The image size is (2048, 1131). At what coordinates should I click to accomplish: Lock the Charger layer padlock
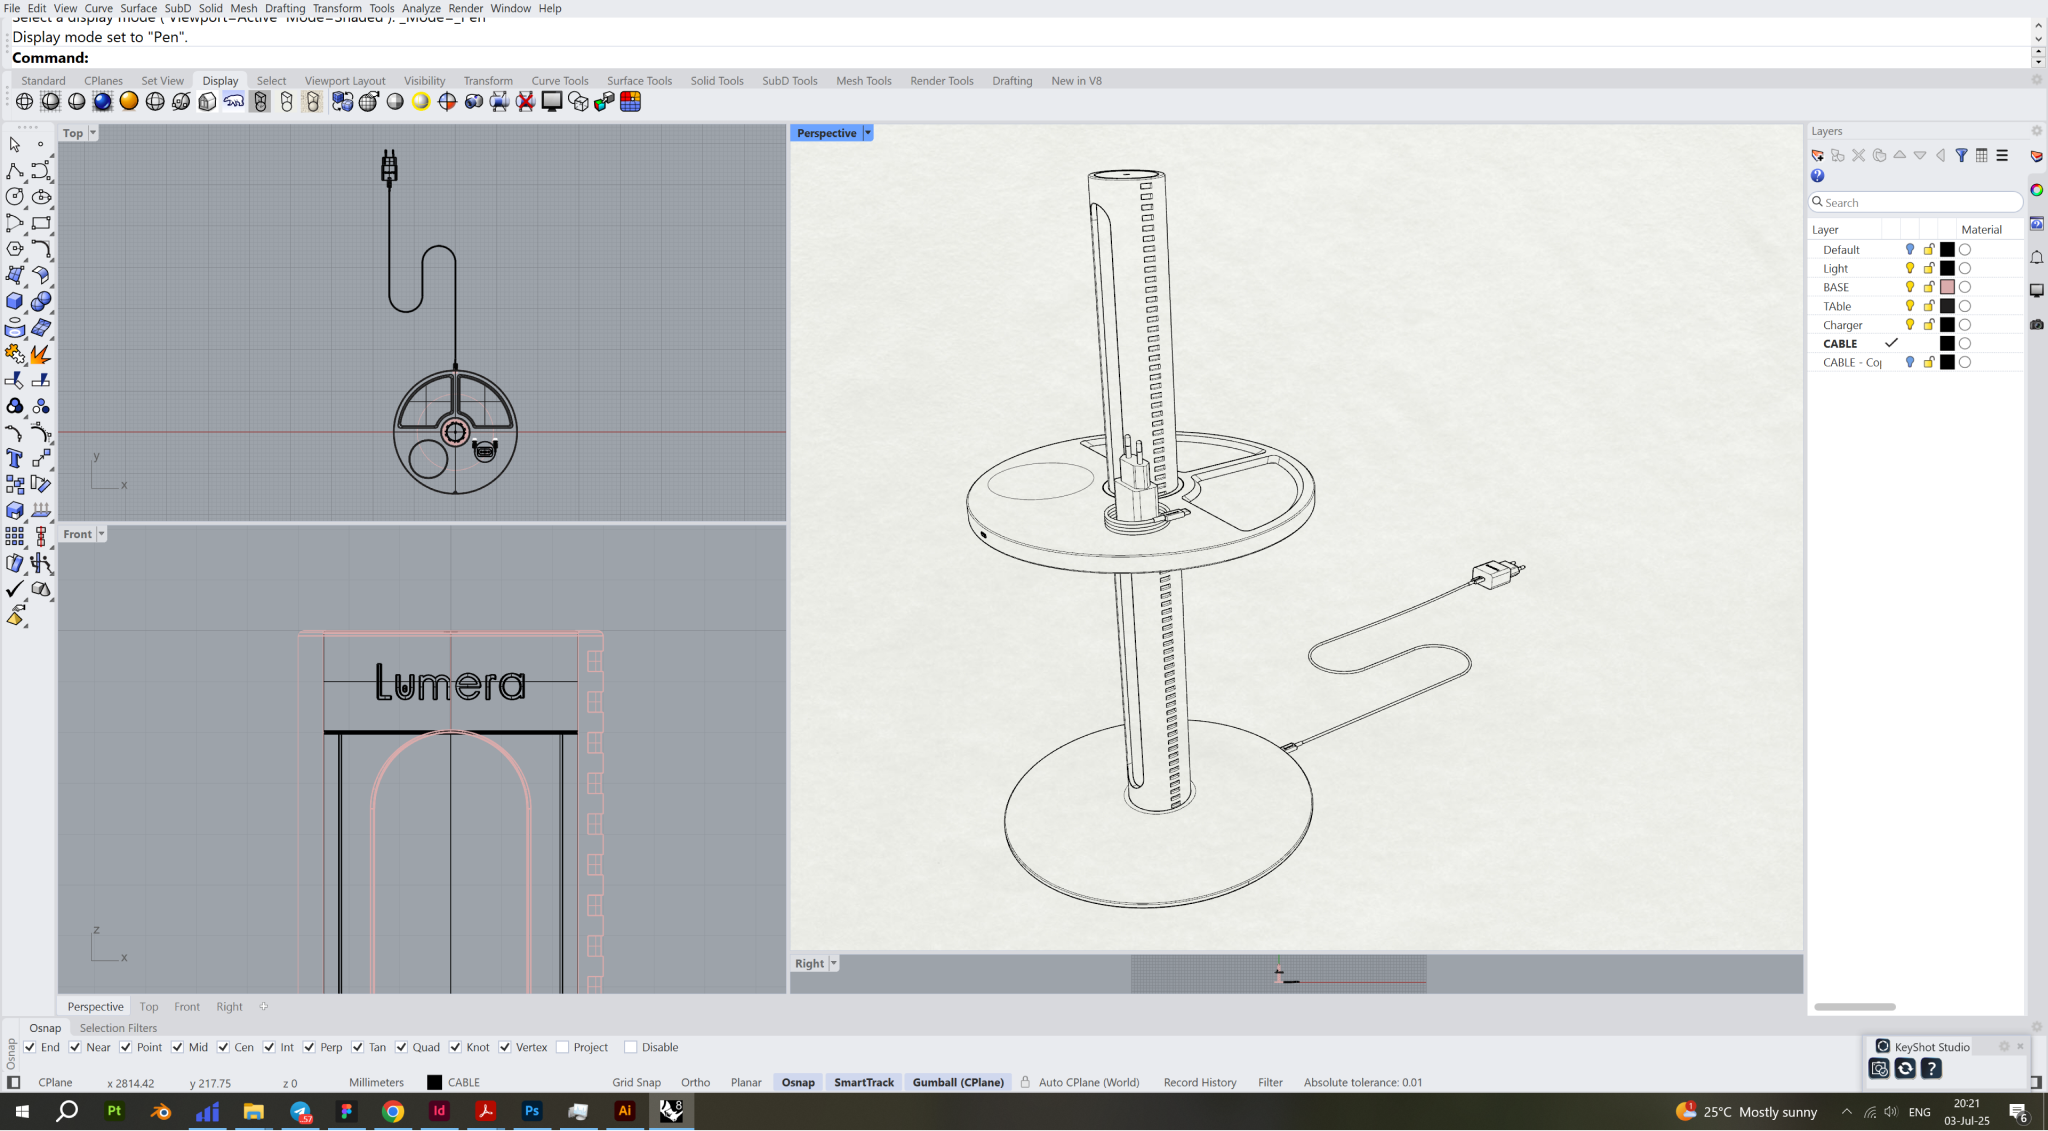[x=1929, y=325]
